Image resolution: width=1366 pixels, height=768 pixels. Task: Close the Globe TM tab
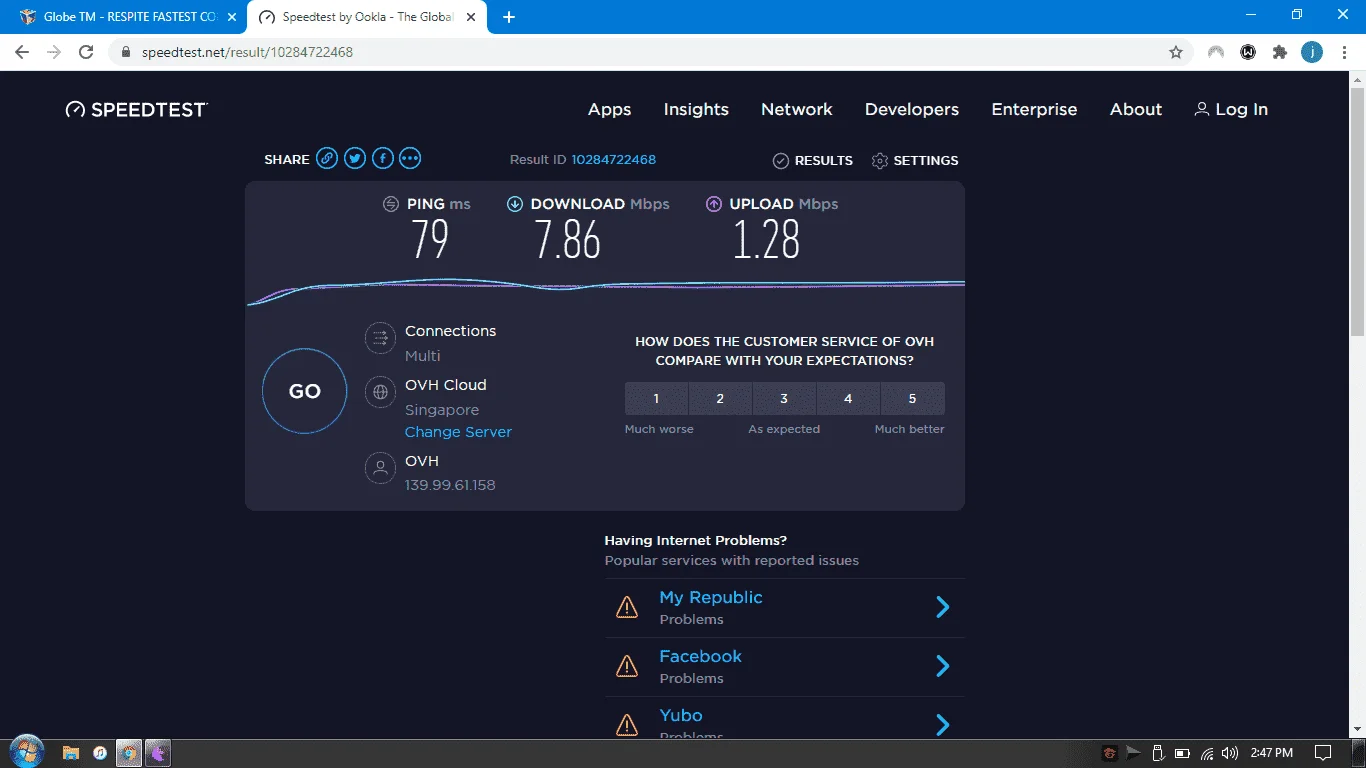click(x=232, y=17)
